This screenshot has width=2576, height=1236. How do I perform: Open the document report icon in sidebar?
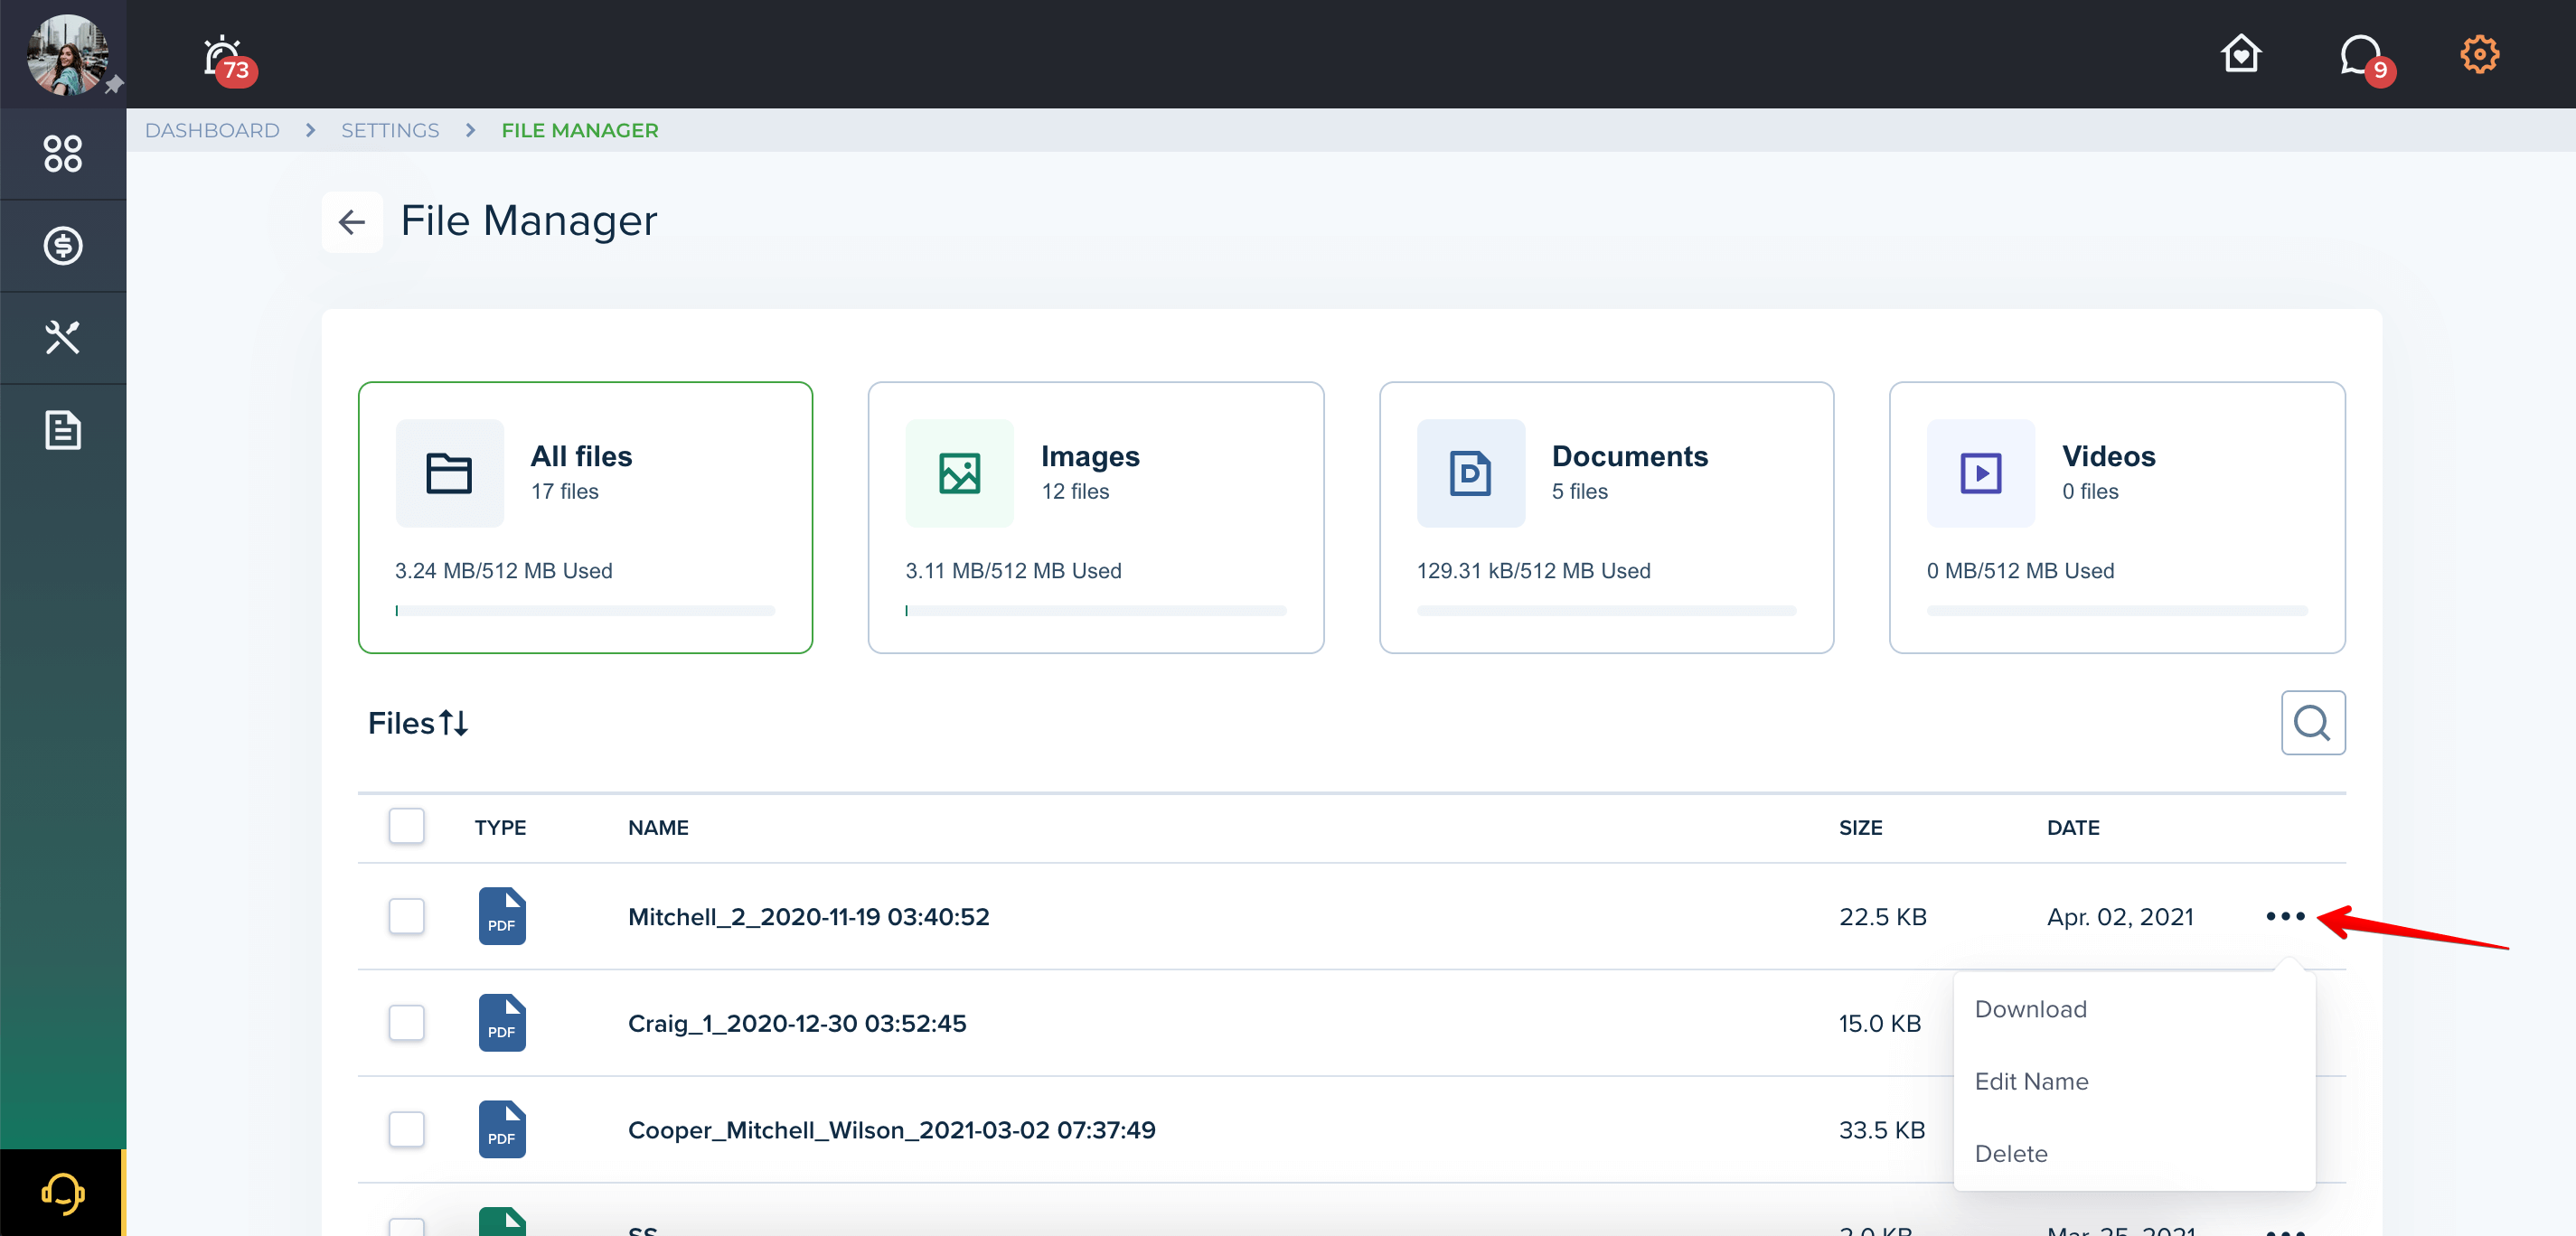(x=63, y=430)
